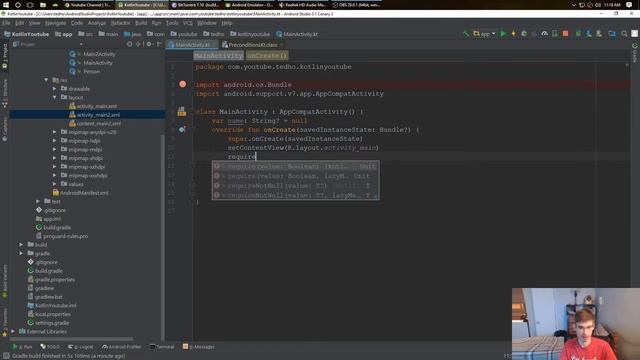Open the Messages tool window button
Screen dimensions: 640x360
[x=199, y=347]
